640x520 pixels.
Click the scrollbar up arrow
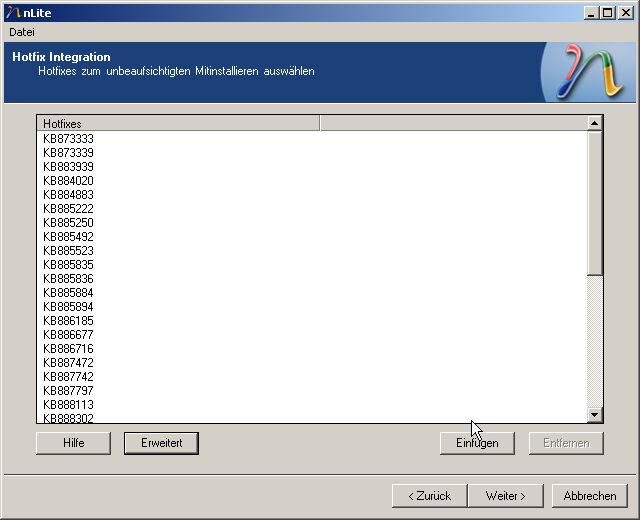(x=595, y=123)
